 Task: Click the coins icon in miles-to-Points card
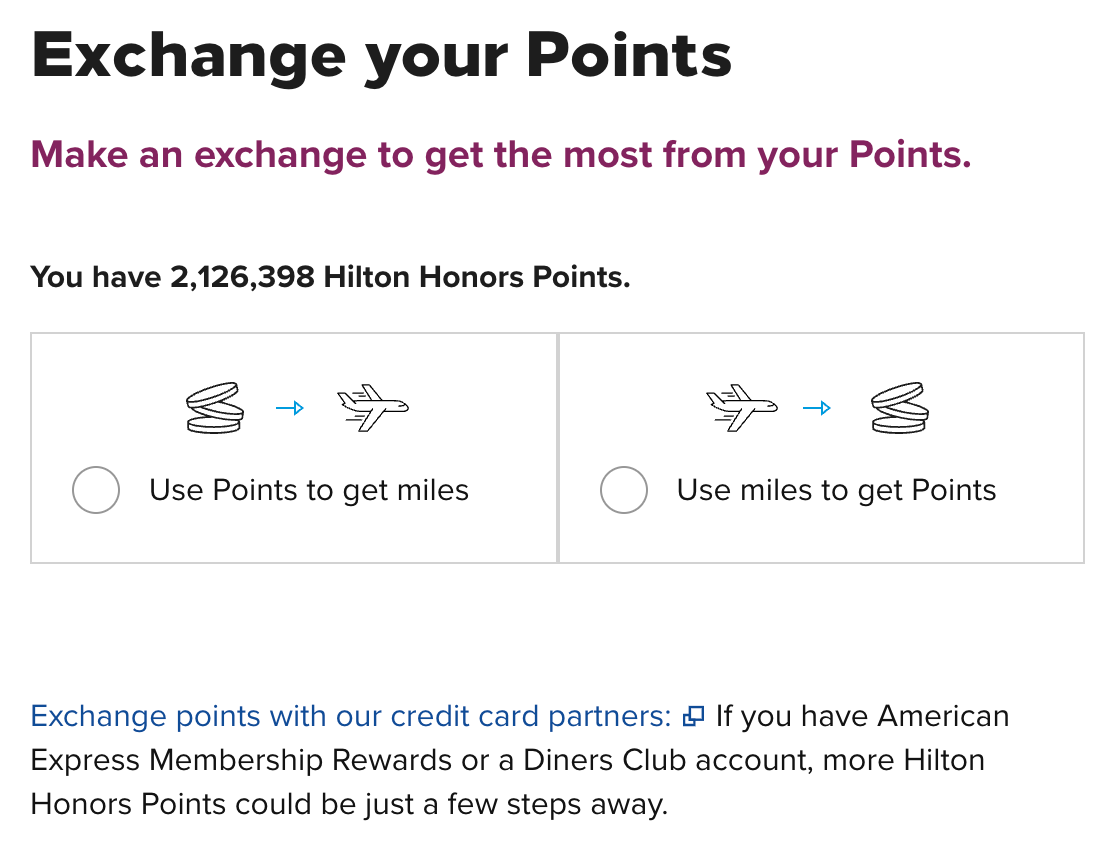point(899,407)
